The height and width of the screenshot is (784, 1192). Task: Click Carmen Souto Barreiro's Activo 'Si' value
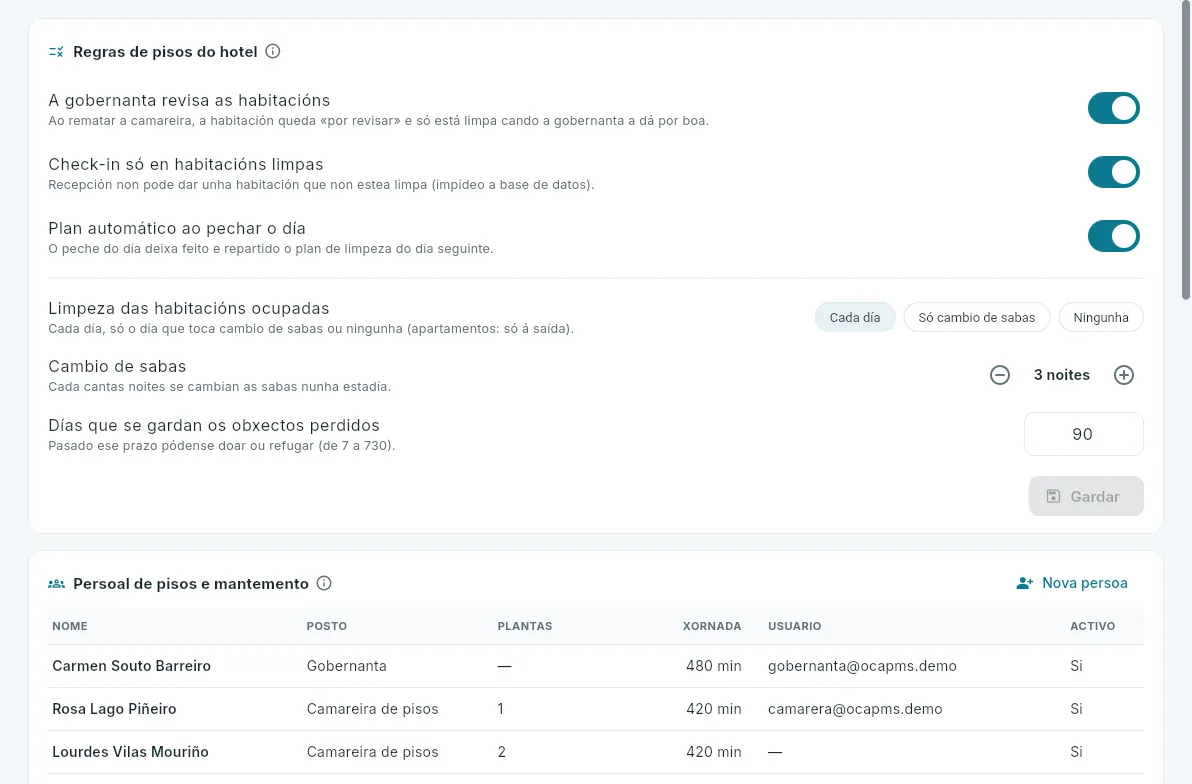pos(1076,666)
